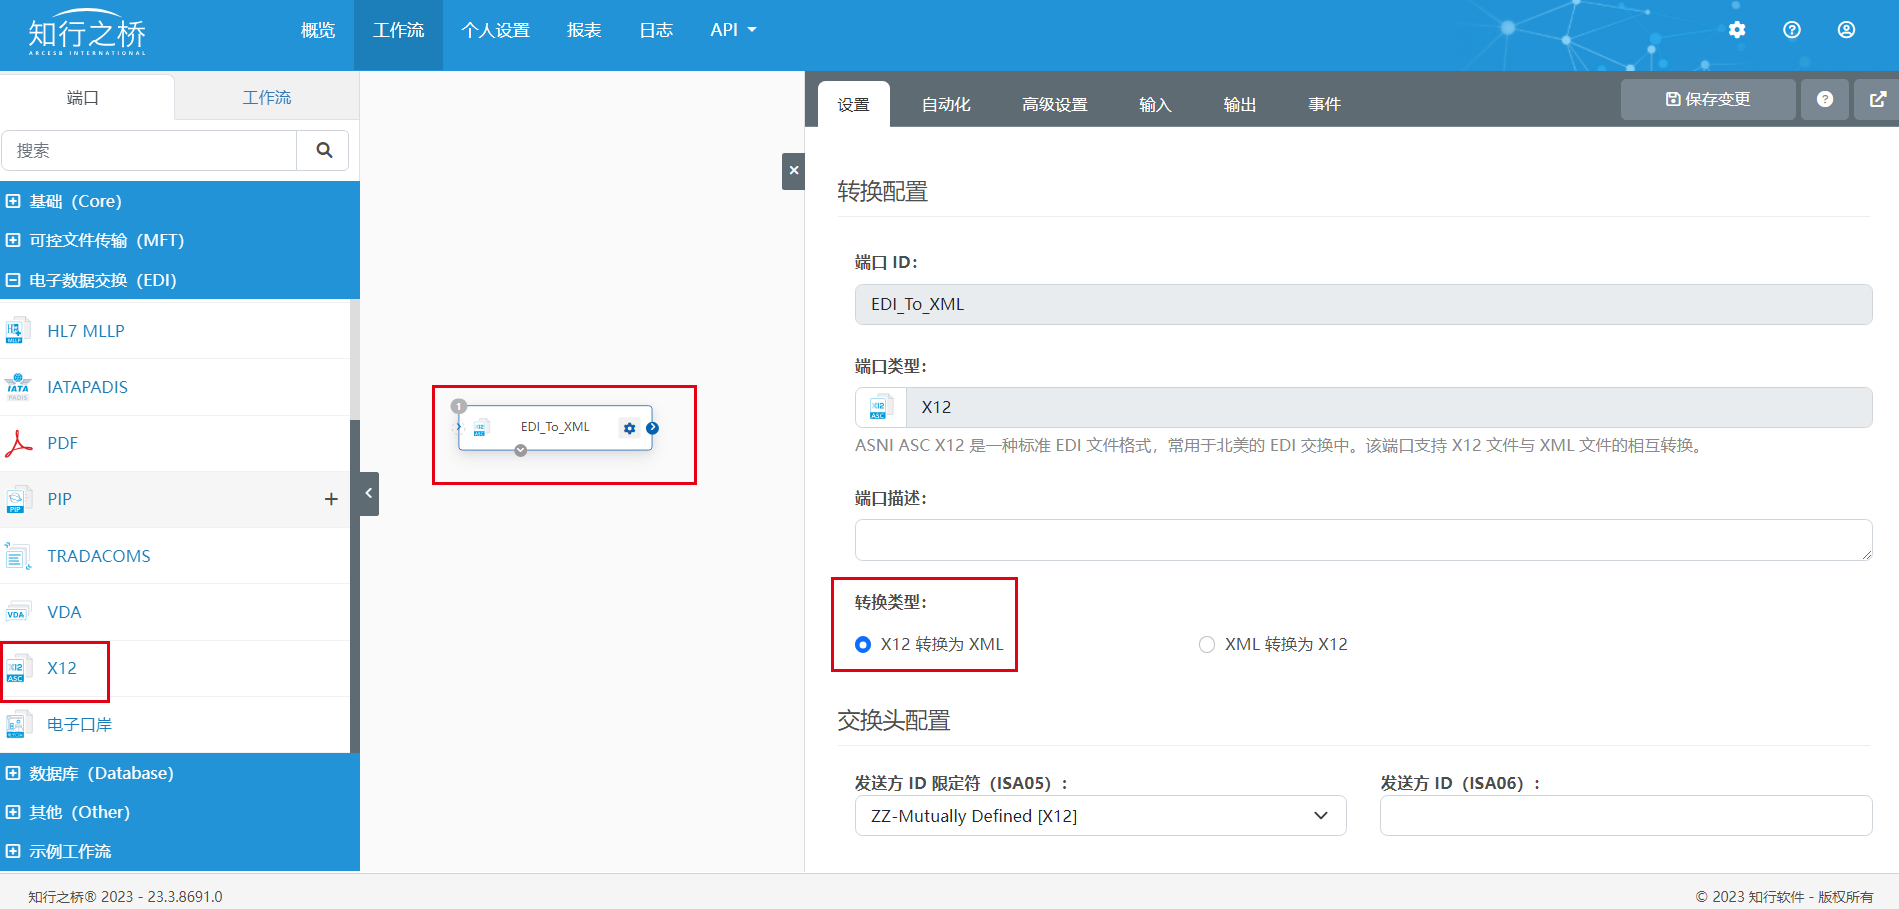Select the VDA connector icon

coord(17,612)
